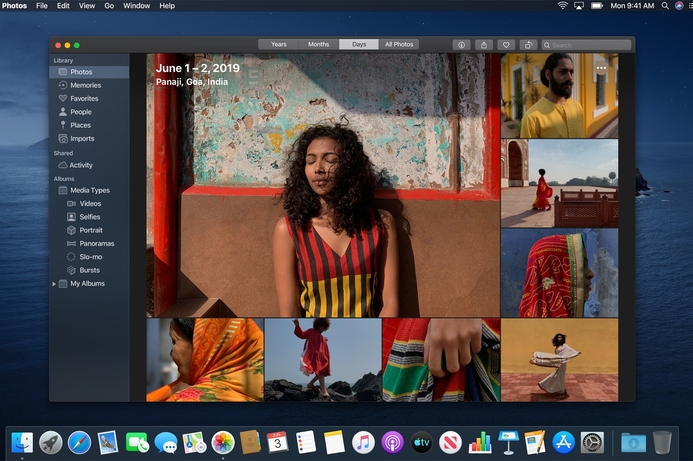Switch to the Years view tab

(x=278, y=44)
